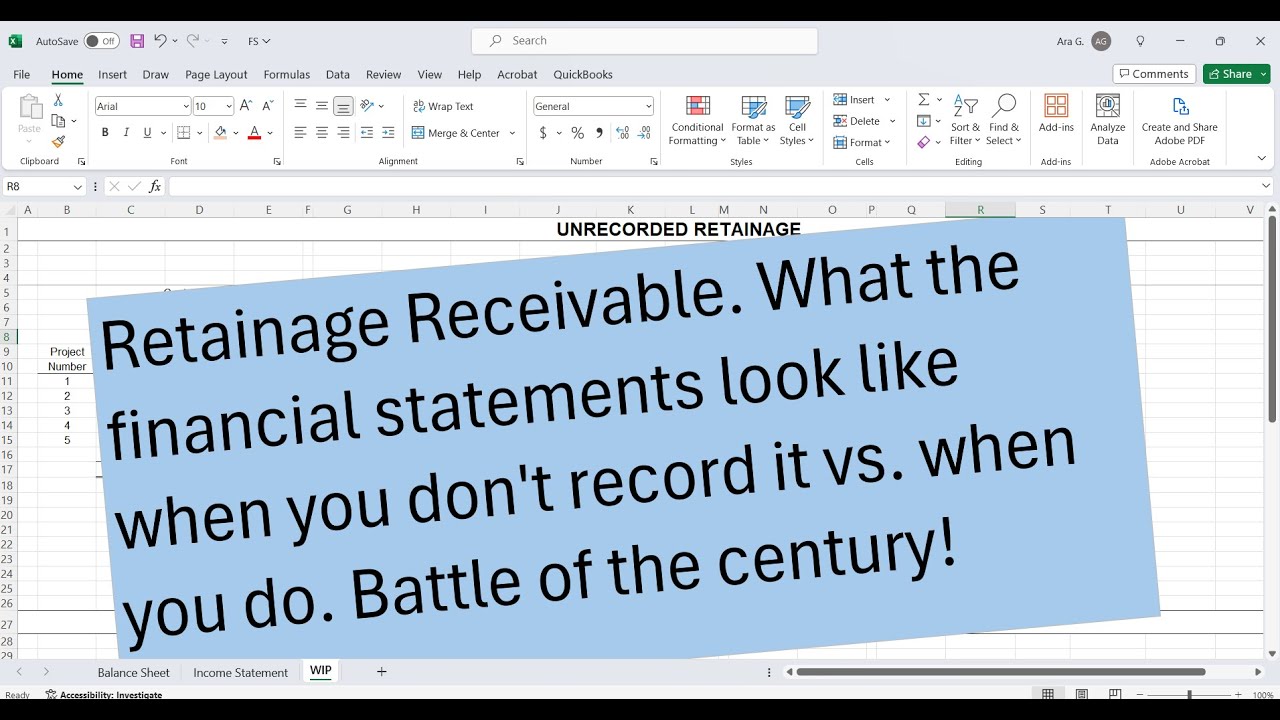
Task: Add a new sheet with plus button
Action: [x=381, y=672]
